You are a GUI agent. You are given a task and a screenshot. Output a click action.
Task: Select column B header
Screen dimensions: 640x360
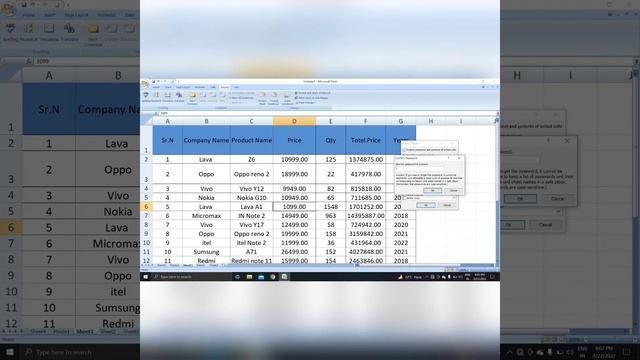pyautogui.click(x=206, y=121)
